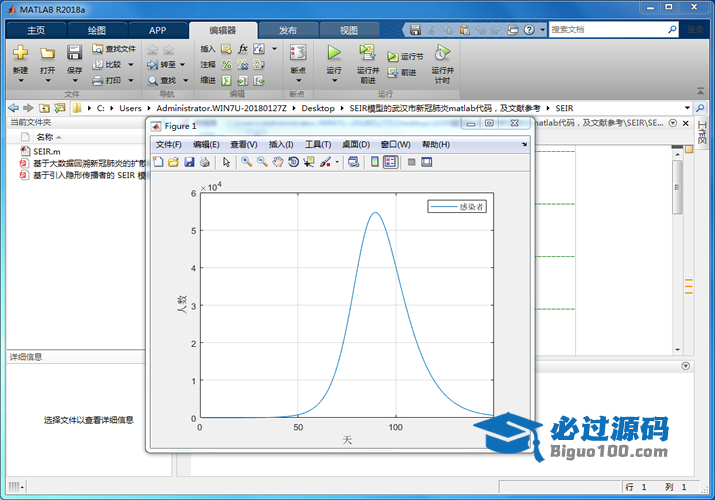Open Figure 1 桌面(D) menu
Screen dimensions: 715x500
coord(356,144)
